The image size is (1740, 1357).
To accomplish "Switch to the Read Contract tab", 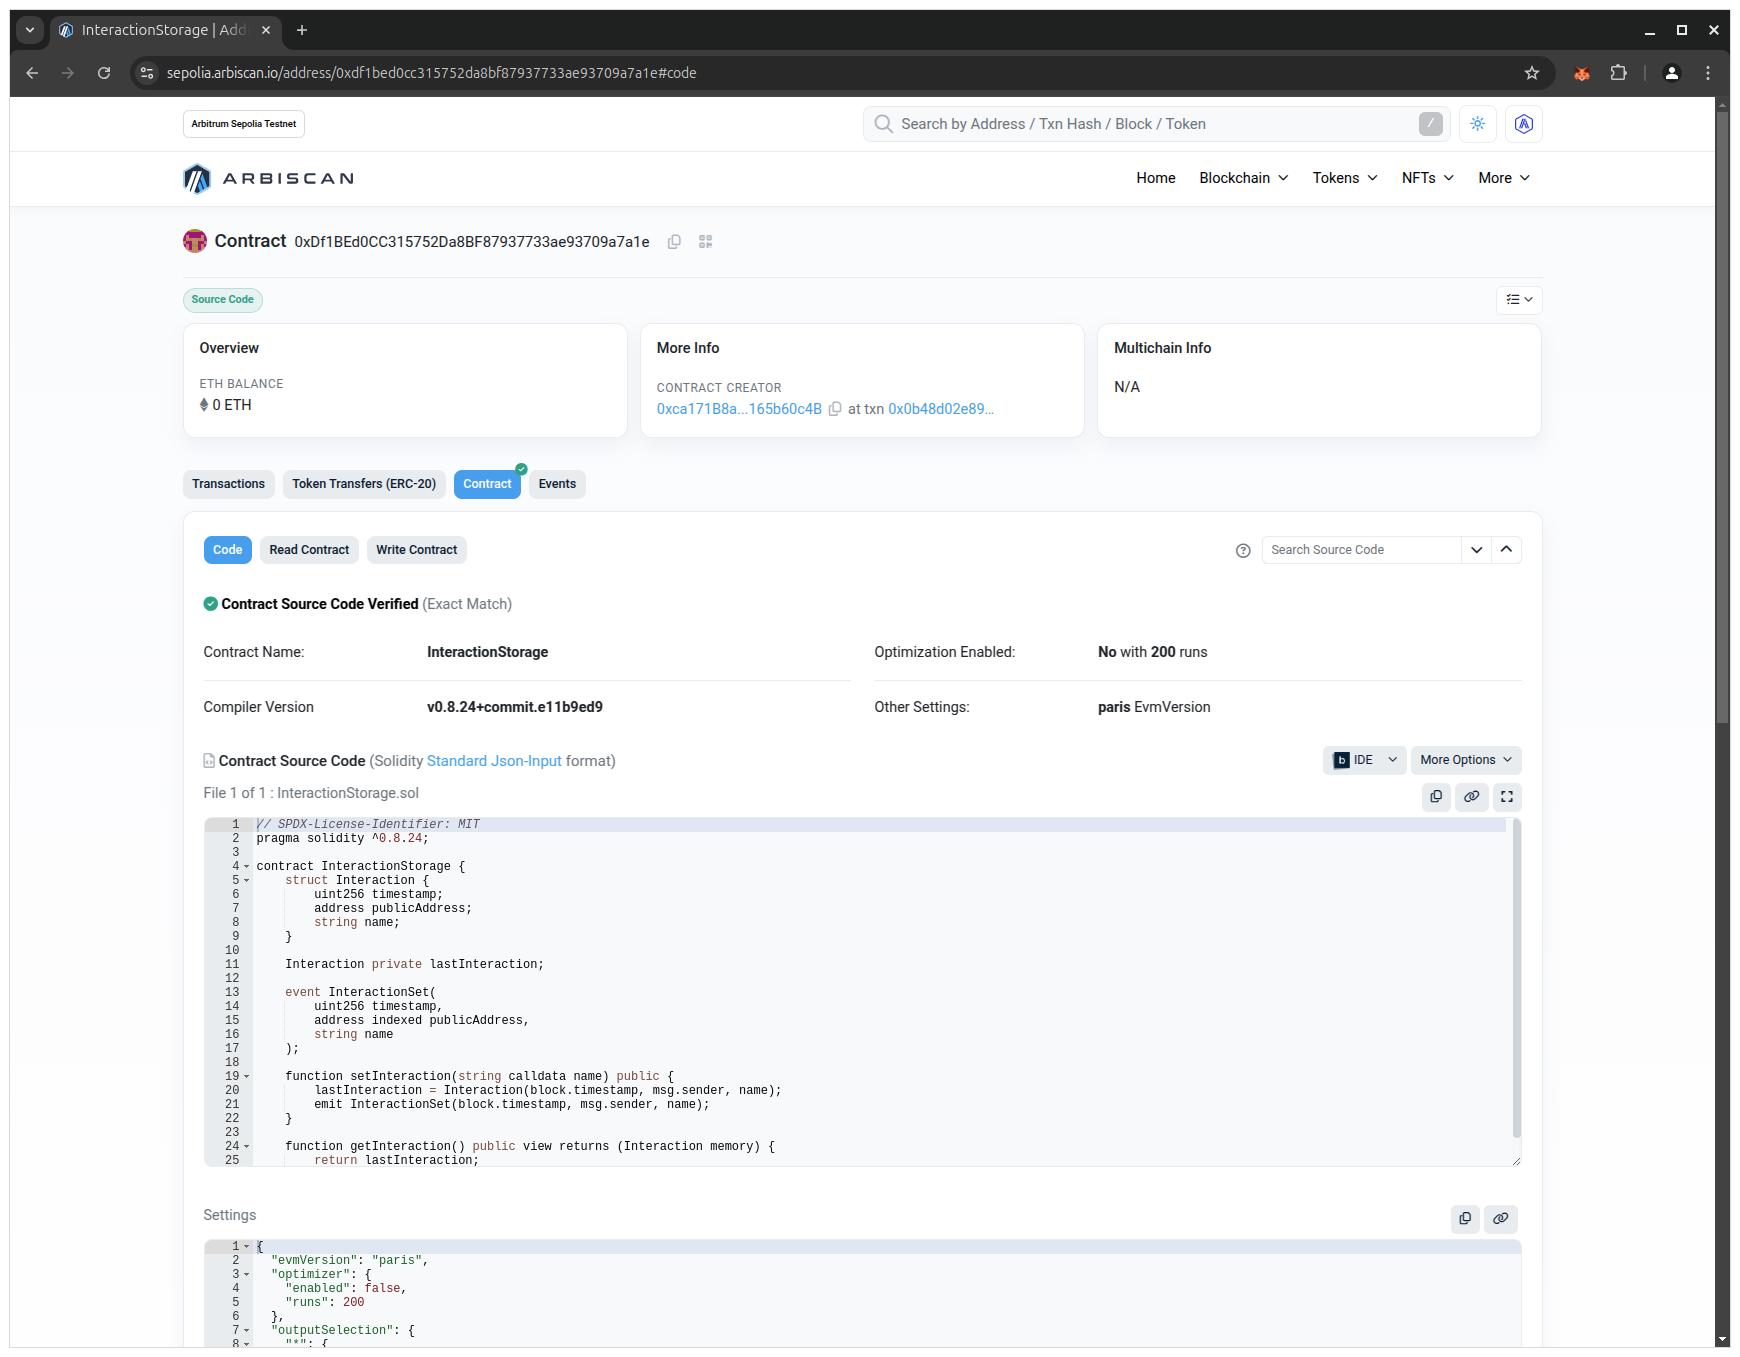I will click(x=309, y=550).
